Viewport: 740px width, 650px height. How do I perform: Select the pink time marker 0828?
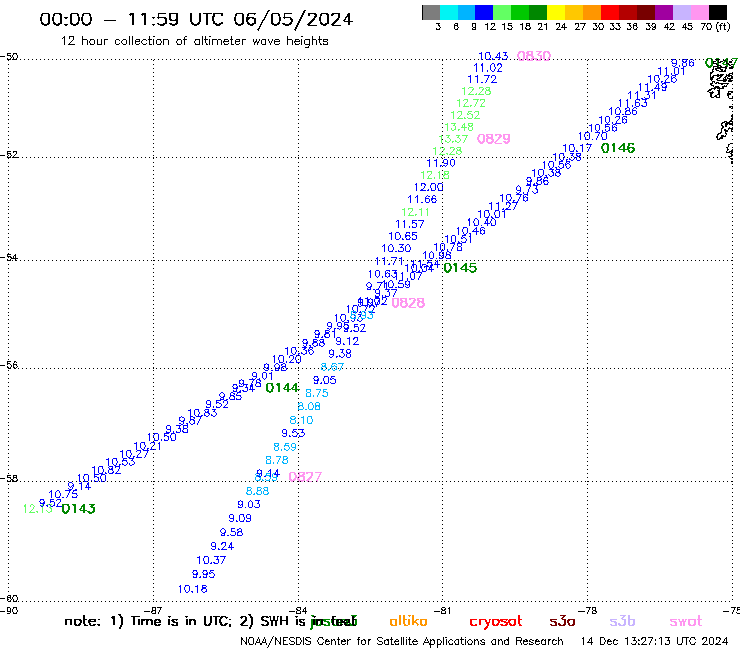(x=408, y=303)
